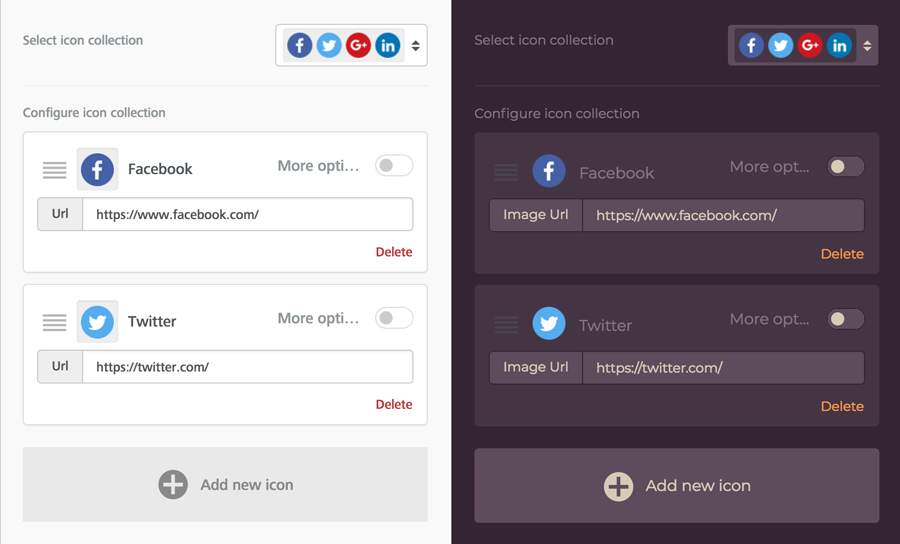This screenshot has width=900, height=544.
Task: Click the light Facebook Url input field
Action: pyautogui.click(x=247, y=214)
